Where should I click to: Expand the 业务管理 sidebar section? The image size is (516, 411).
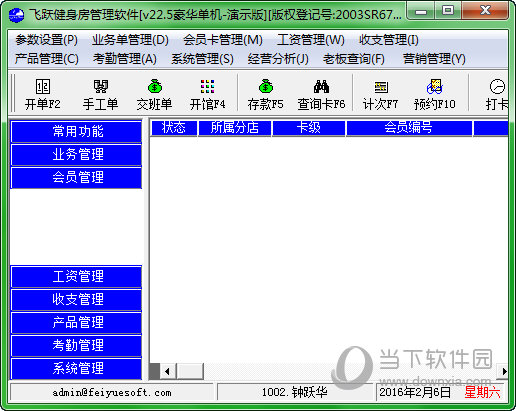point(76,154)
